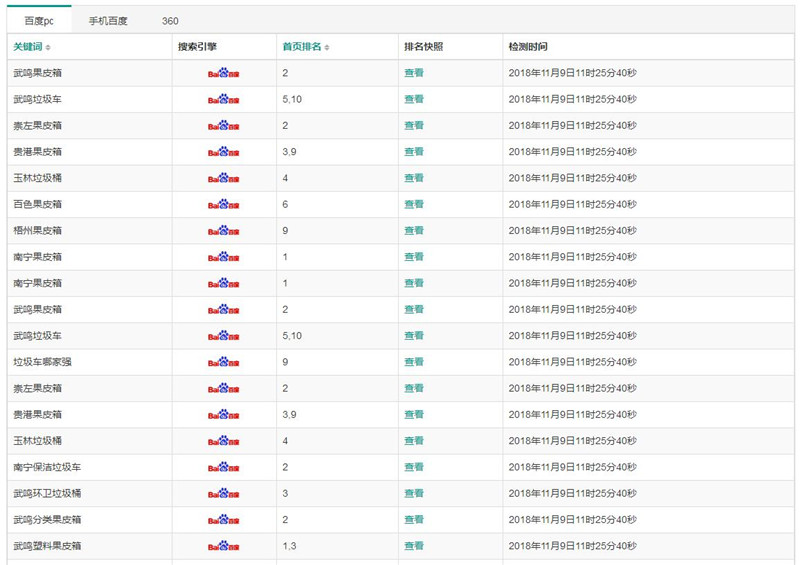Open 查看 link for 武鸣环卫垃圾桶
The width and height of the screenshot is (800, 565).
coord(414,493)
